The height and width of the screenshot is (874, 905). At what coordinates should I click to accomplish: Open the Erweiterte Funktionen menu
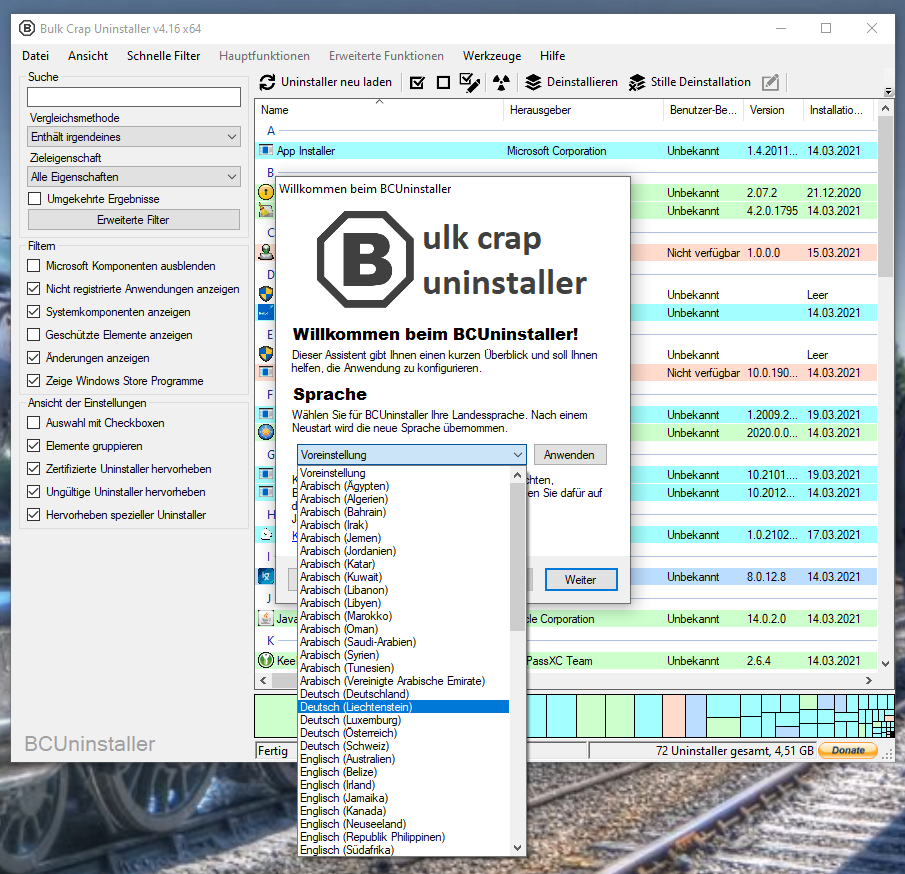(x=386, y=56)
